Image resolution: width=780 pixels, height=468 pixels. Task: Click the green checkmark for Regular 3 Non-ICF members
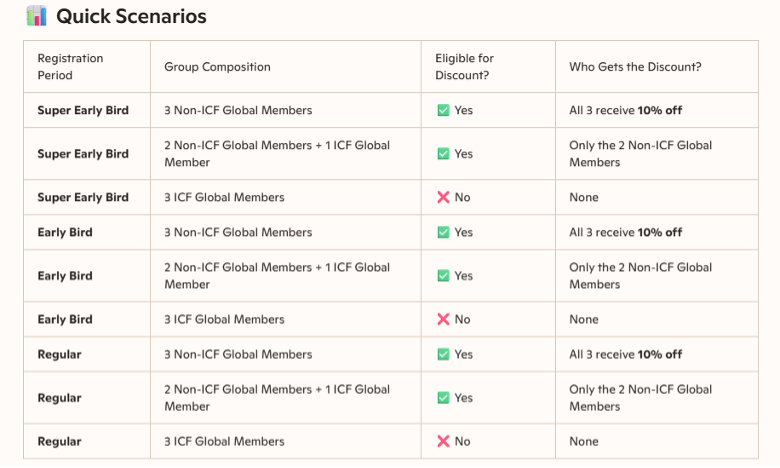(x=443, y=354)
